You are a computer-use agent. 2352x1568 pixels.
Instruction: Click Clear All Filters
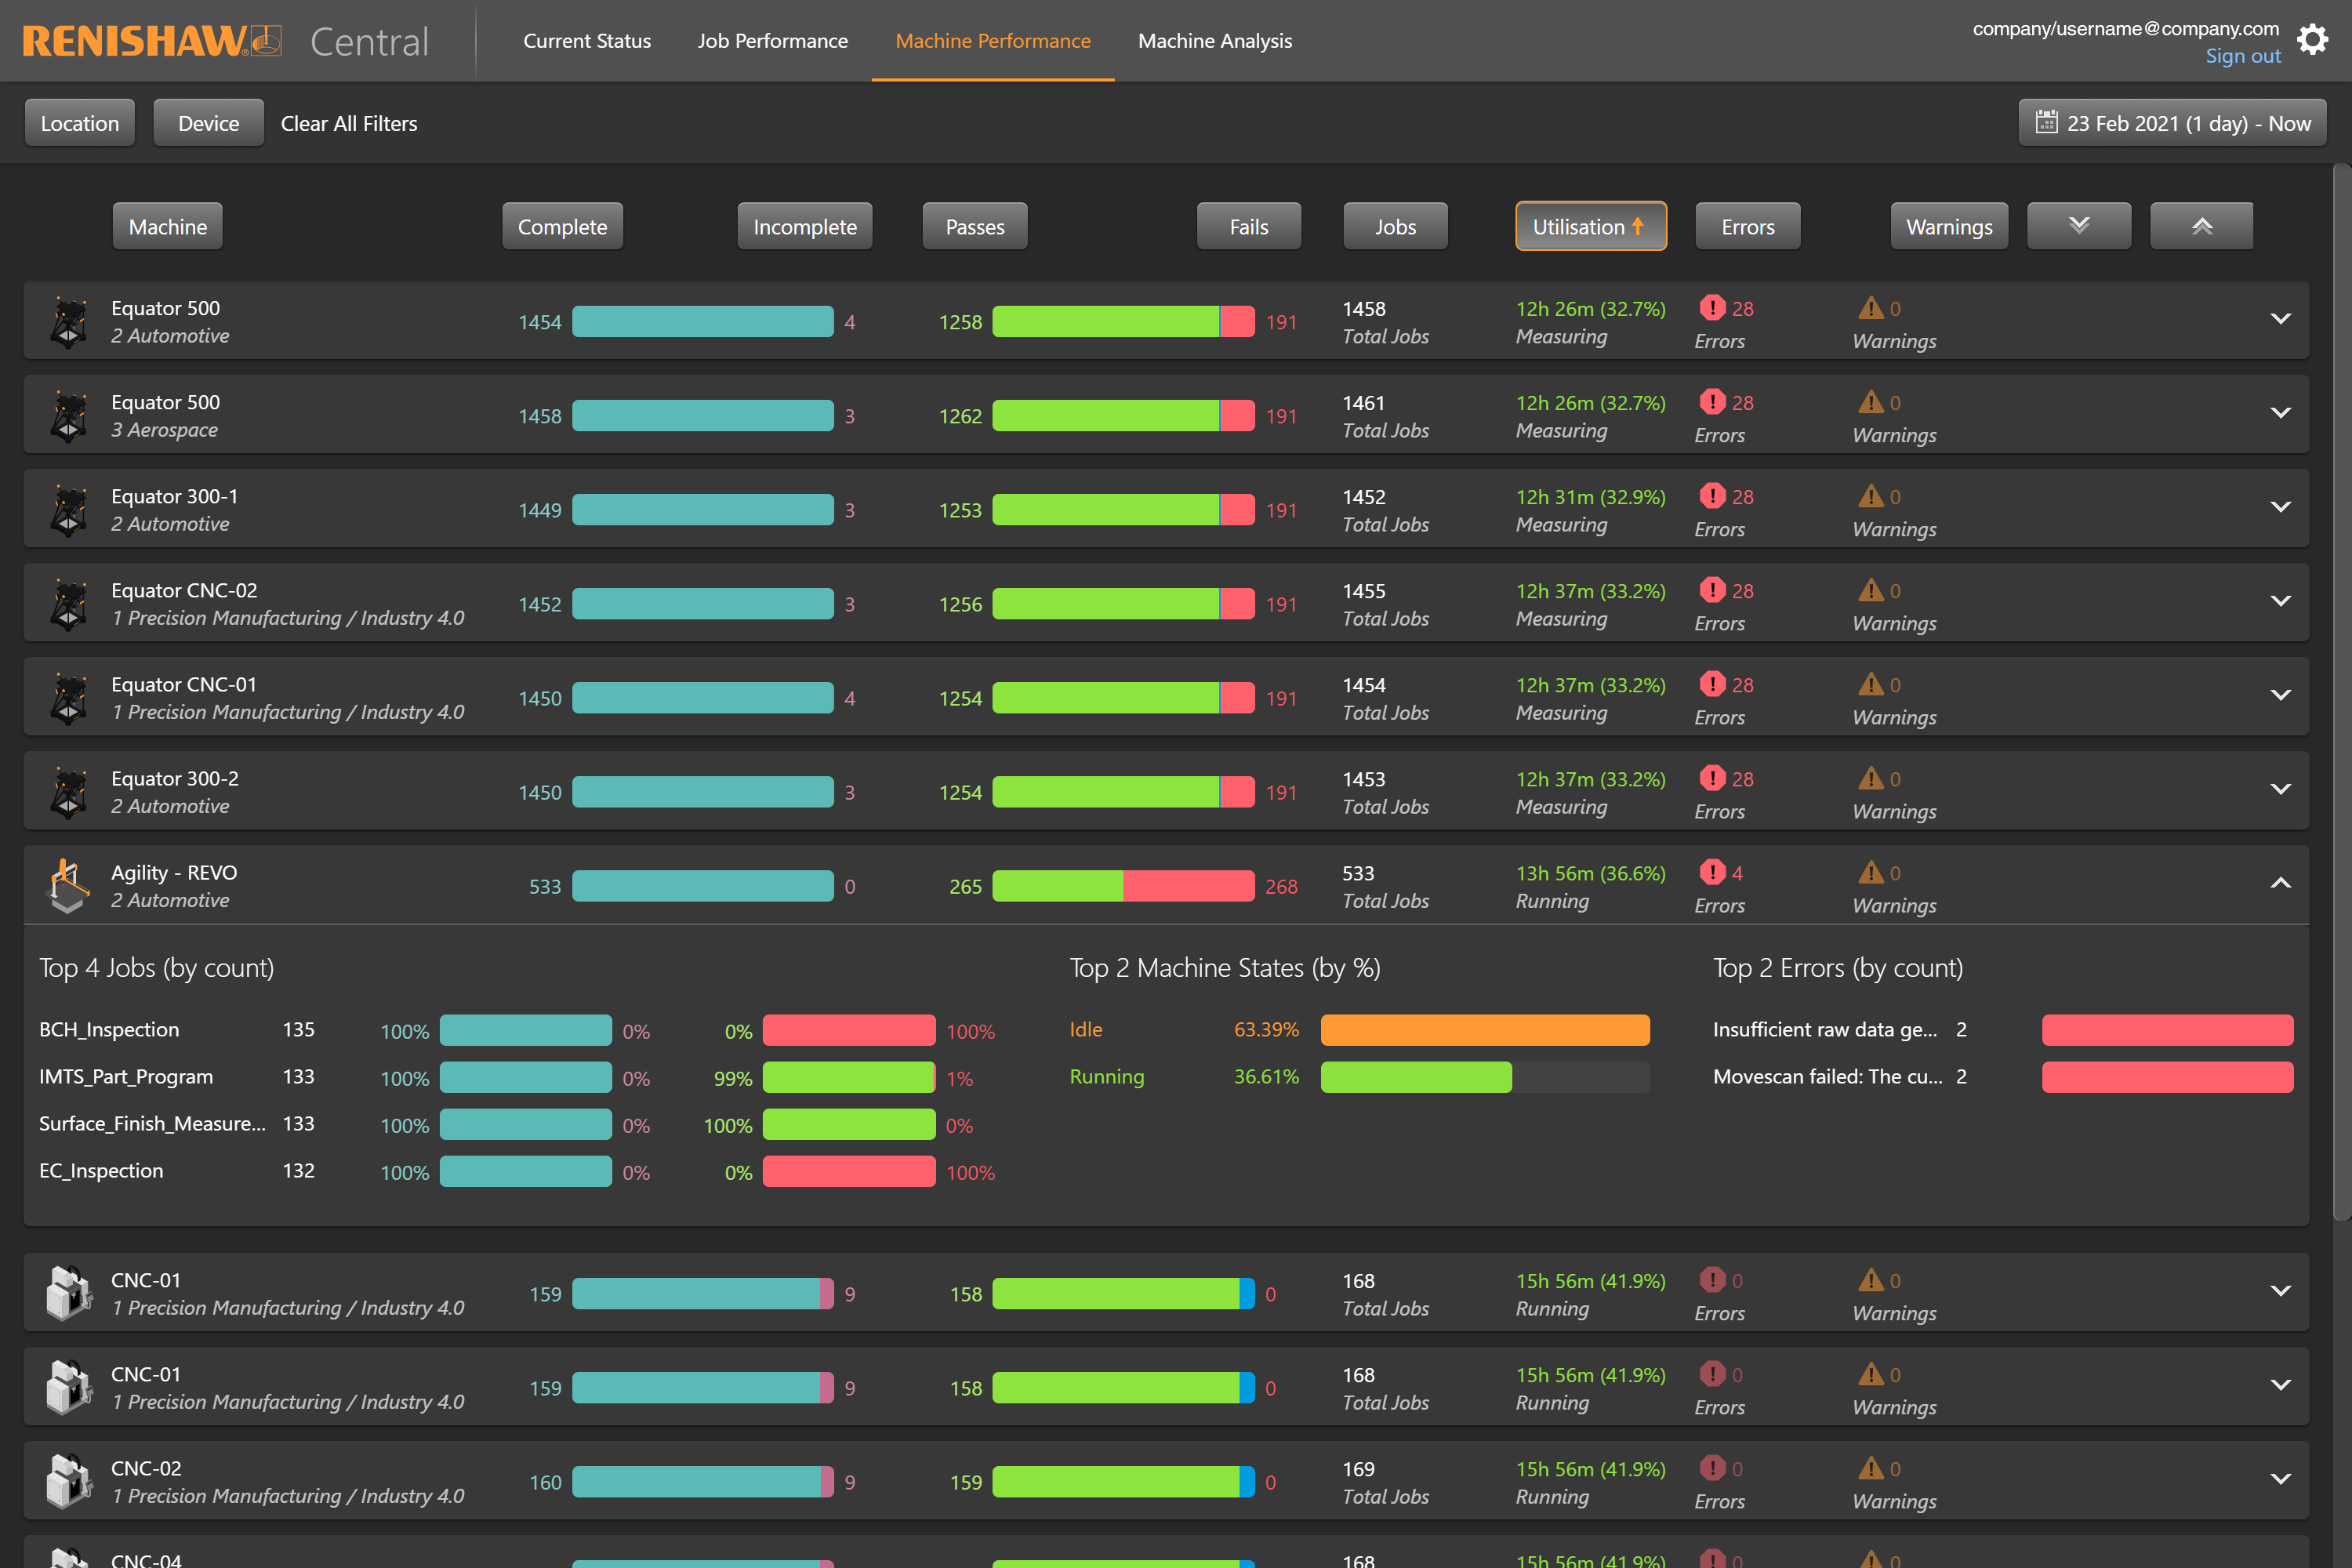click(x=349, y=123)
